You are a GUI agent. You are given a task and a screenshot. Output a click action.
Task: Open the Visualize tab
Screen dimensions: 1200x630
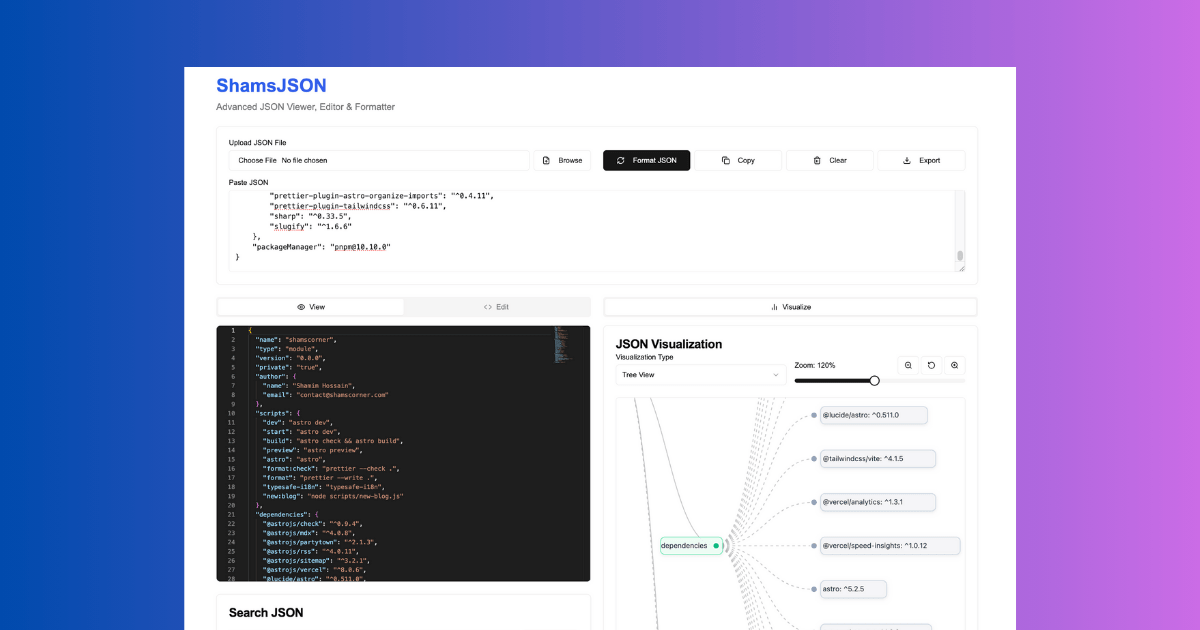790,307
